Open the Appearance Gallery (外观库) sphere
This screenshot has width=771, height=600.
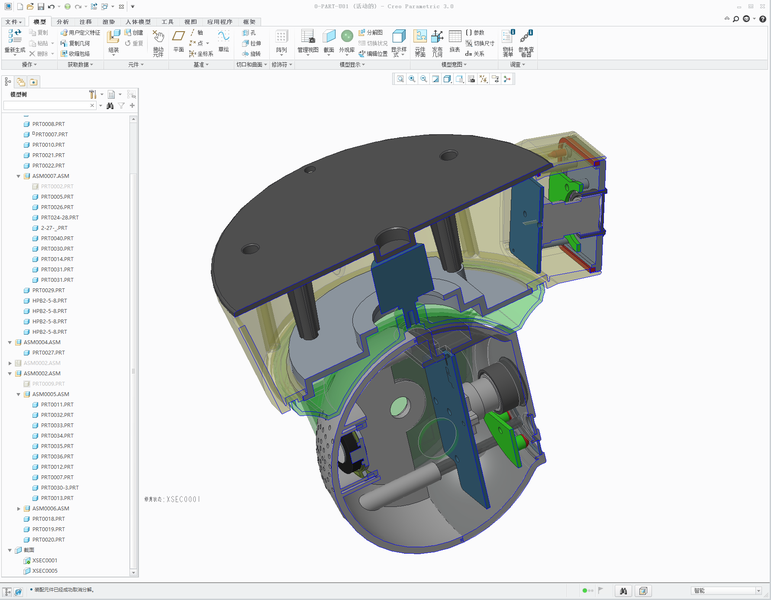coord(347,36)
